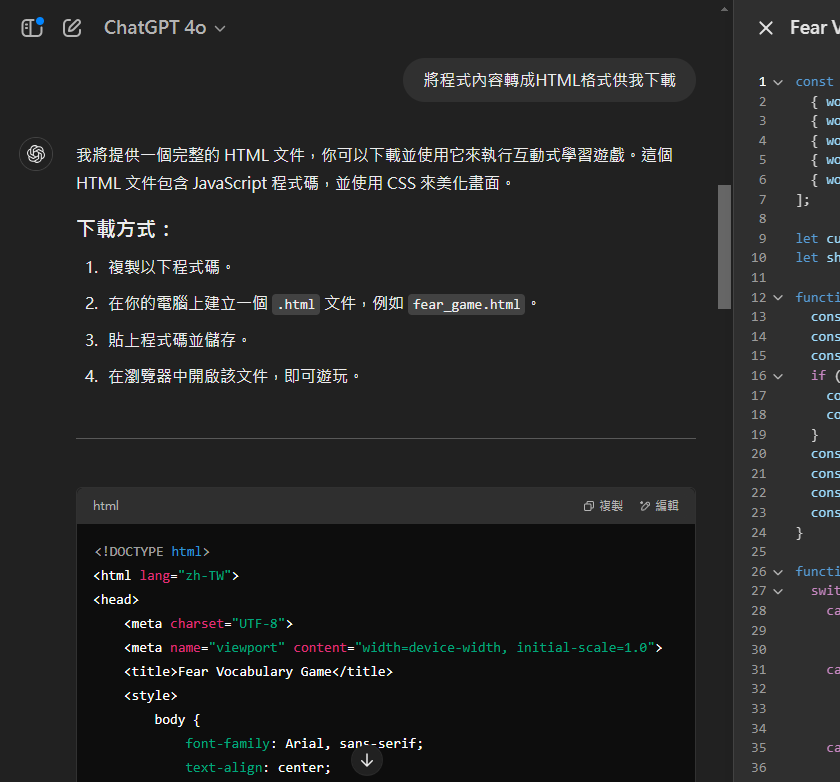
Task: Copy the html code block using 複製
Action: (x=603, y=506)
